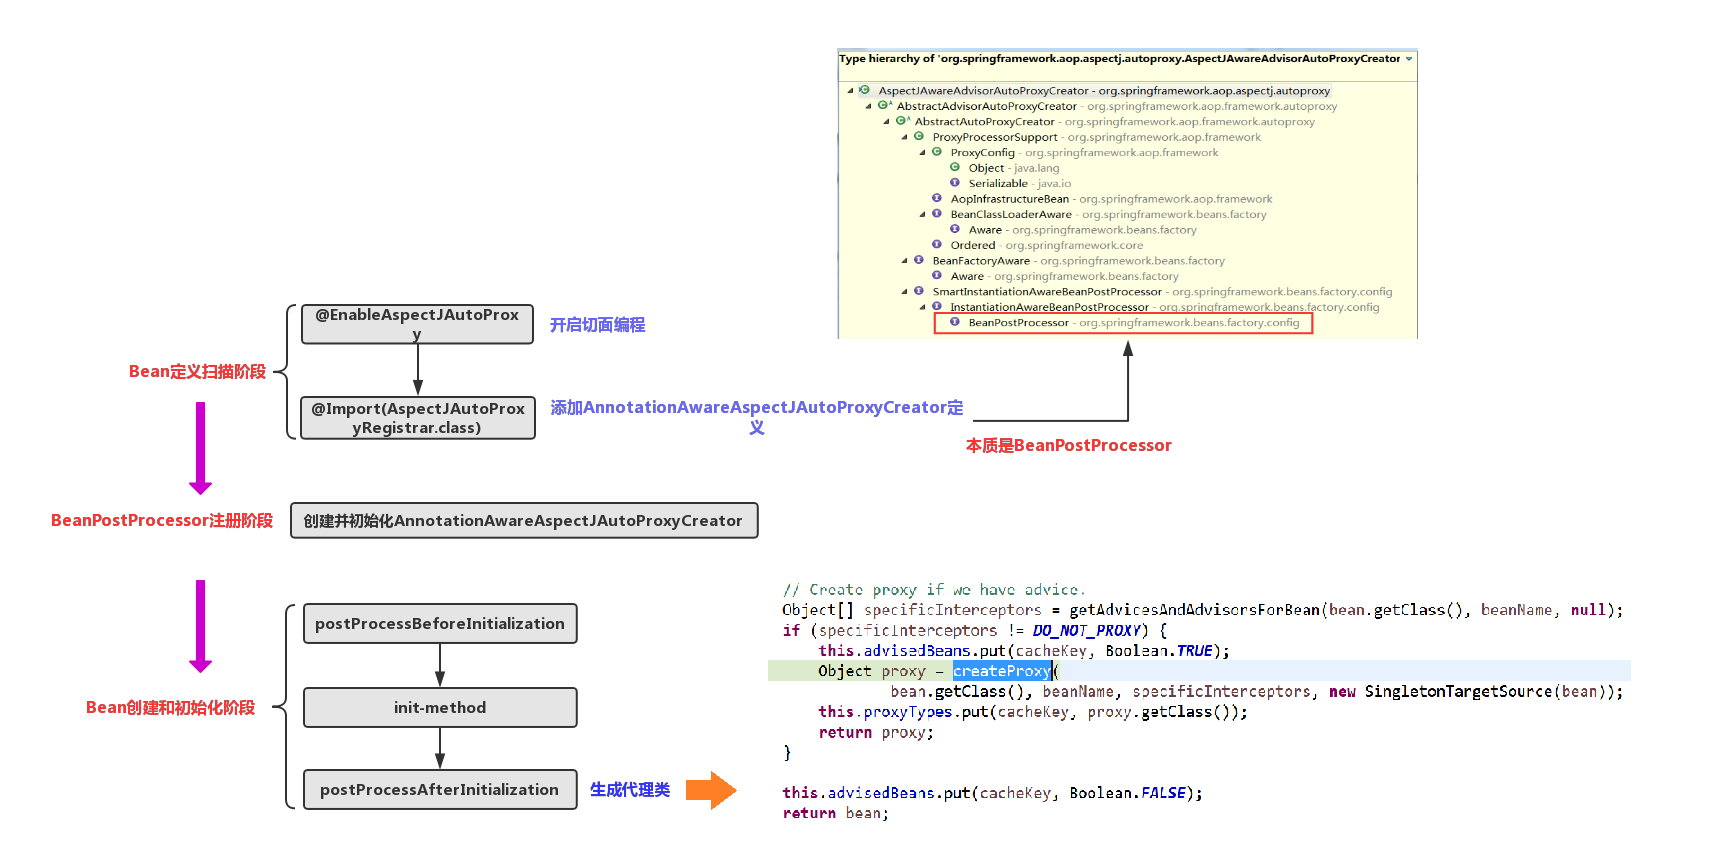Collapse the AspectJAwareAdvisorAutoProxyCreator root node
1728x841 pixels.
point(851,90)
